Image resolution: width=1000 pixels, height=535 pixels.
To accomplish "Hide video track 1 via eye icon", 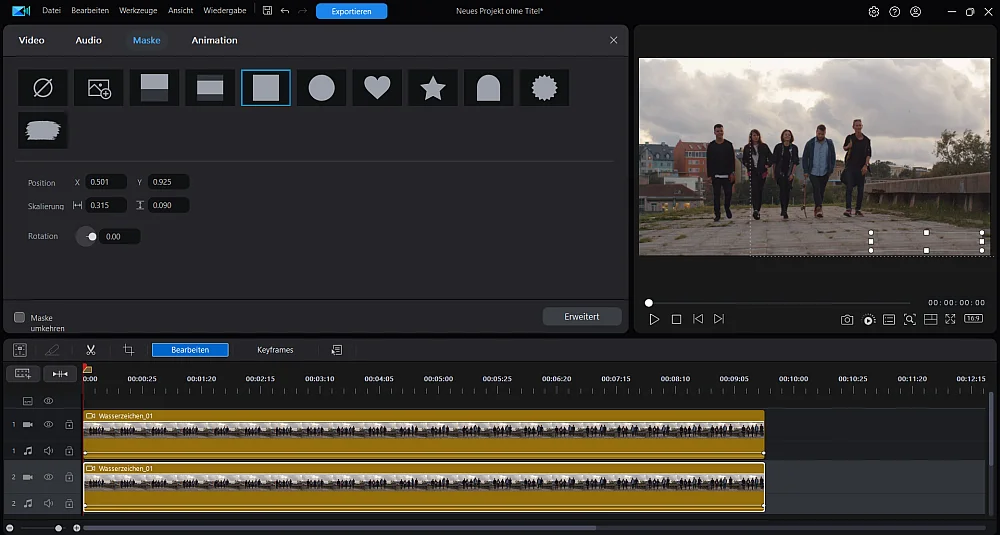I will click(48, 424).
